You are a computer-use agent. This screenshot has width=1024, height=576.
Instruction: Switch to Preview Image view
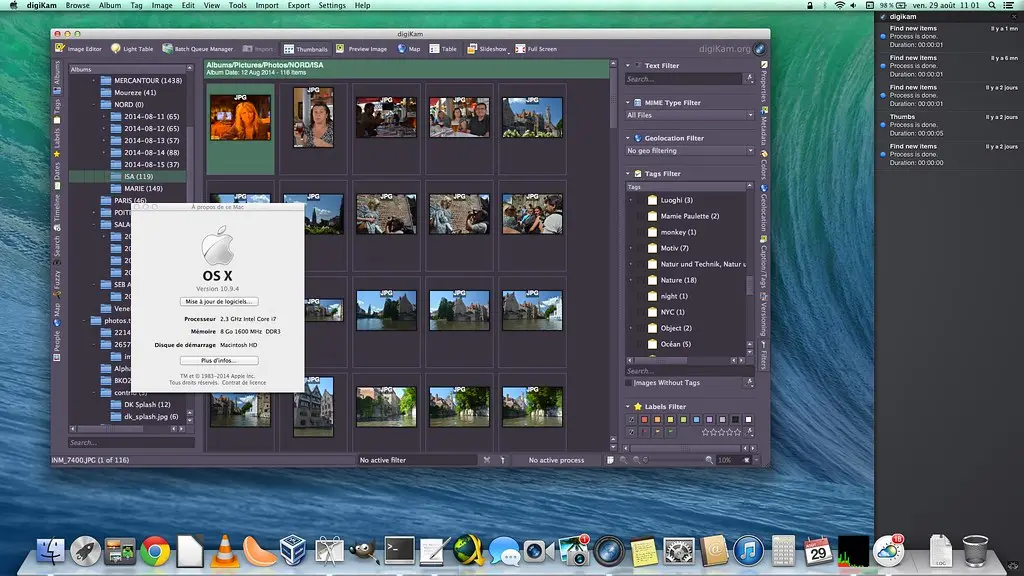point(361,48)
